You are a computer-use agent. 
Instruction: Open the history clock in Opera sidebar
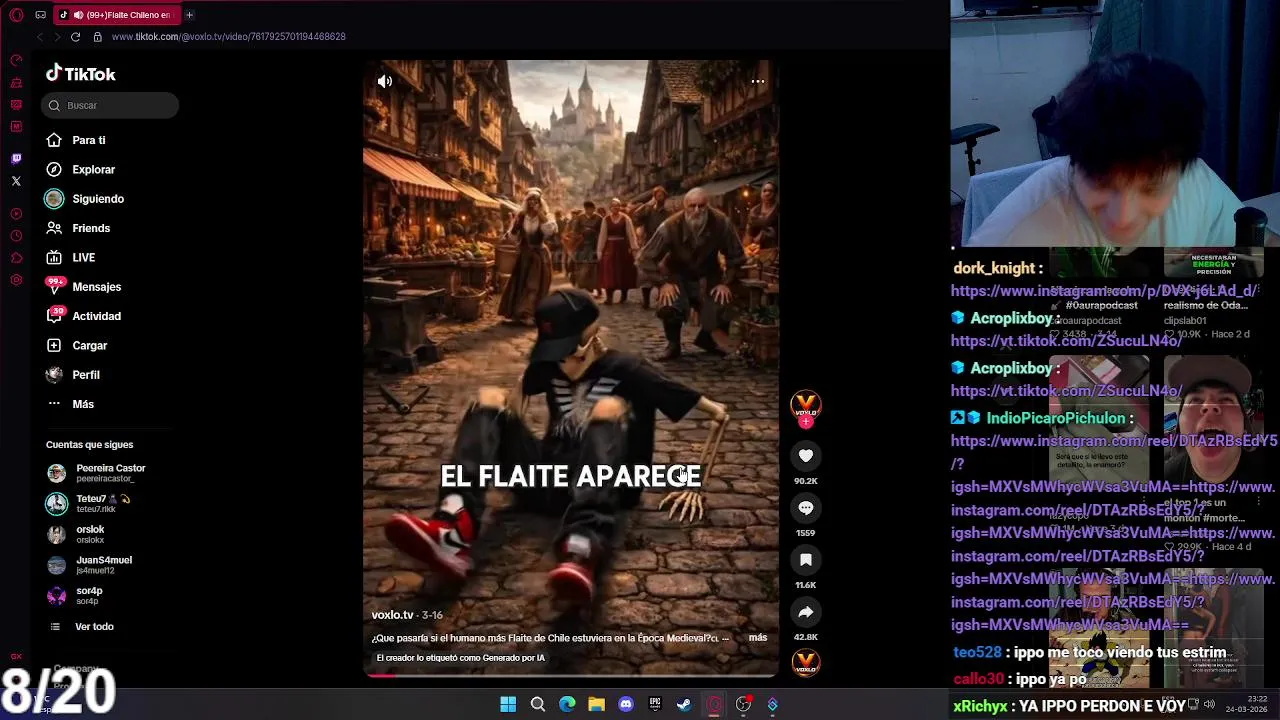(16, 236)
